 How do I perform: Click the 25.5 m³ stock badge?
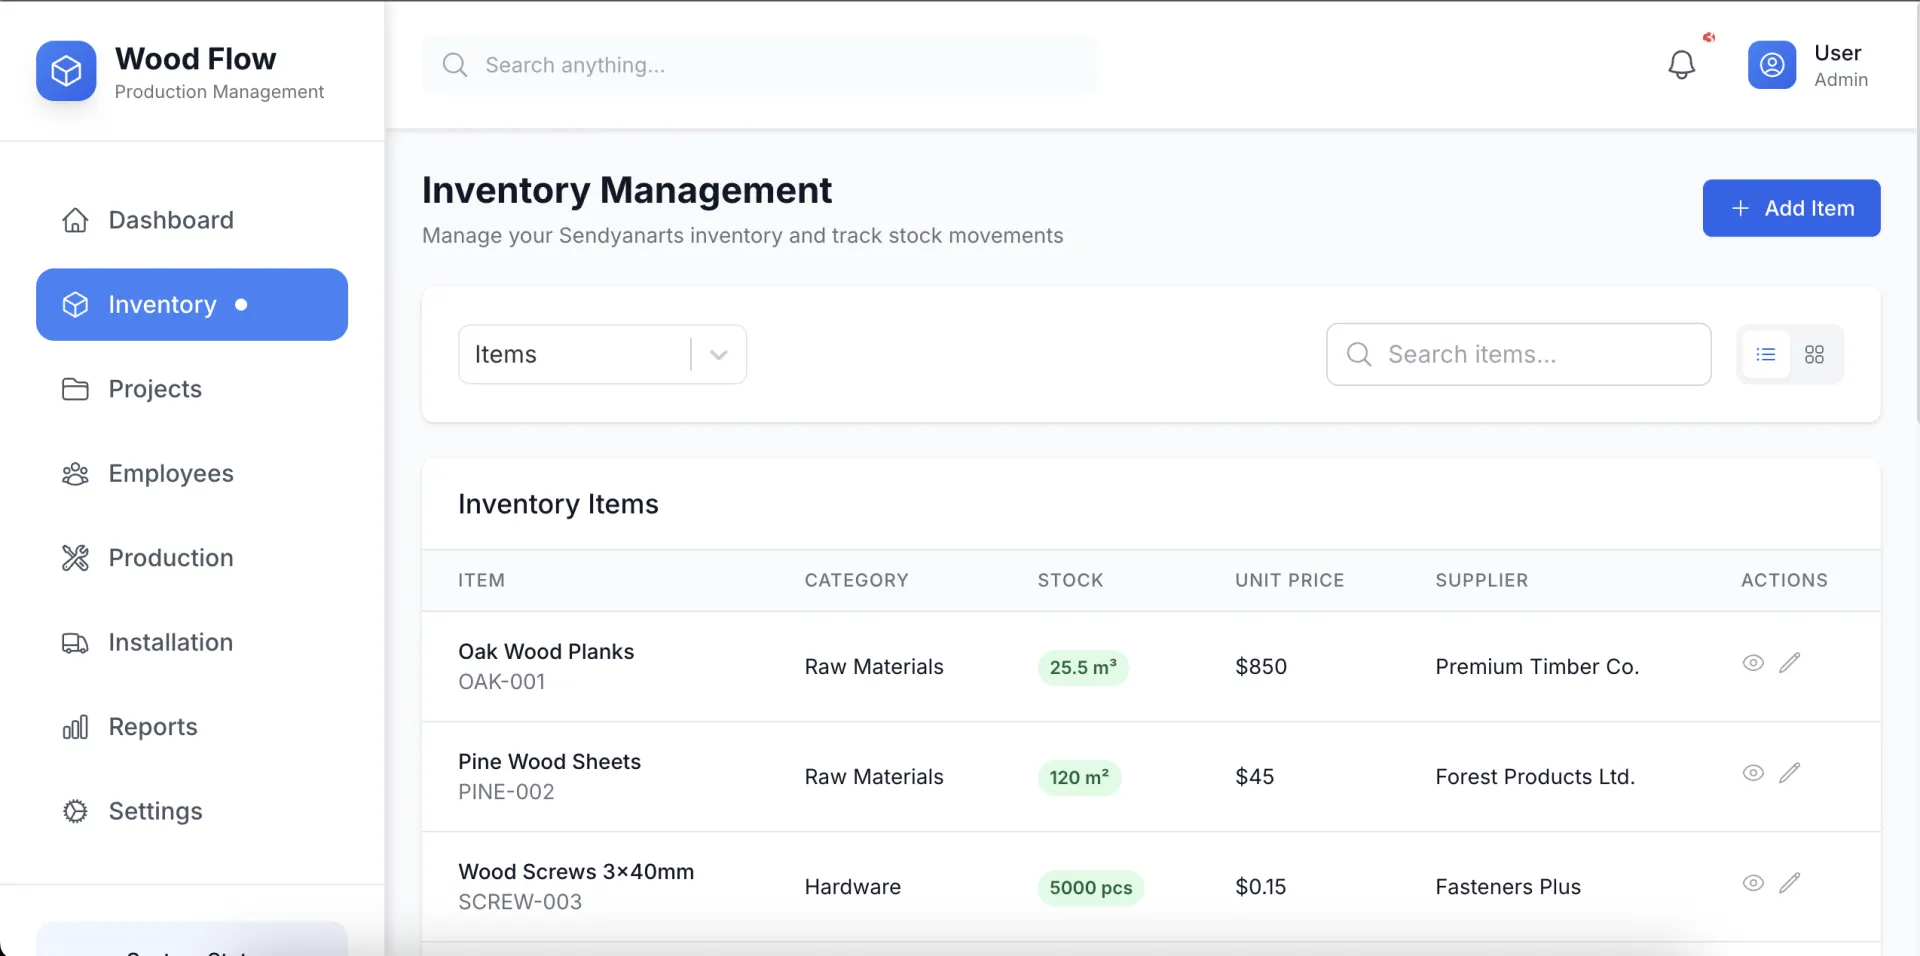tap(1083, 667)
